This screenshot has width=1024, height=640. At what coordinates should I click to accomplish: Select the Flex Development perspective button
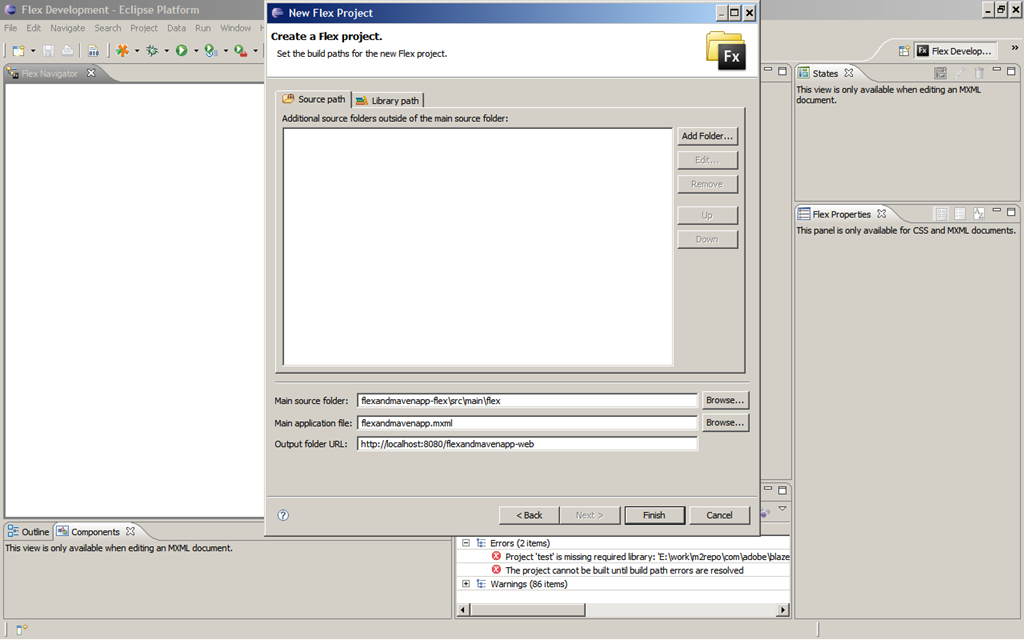point(955,51)
